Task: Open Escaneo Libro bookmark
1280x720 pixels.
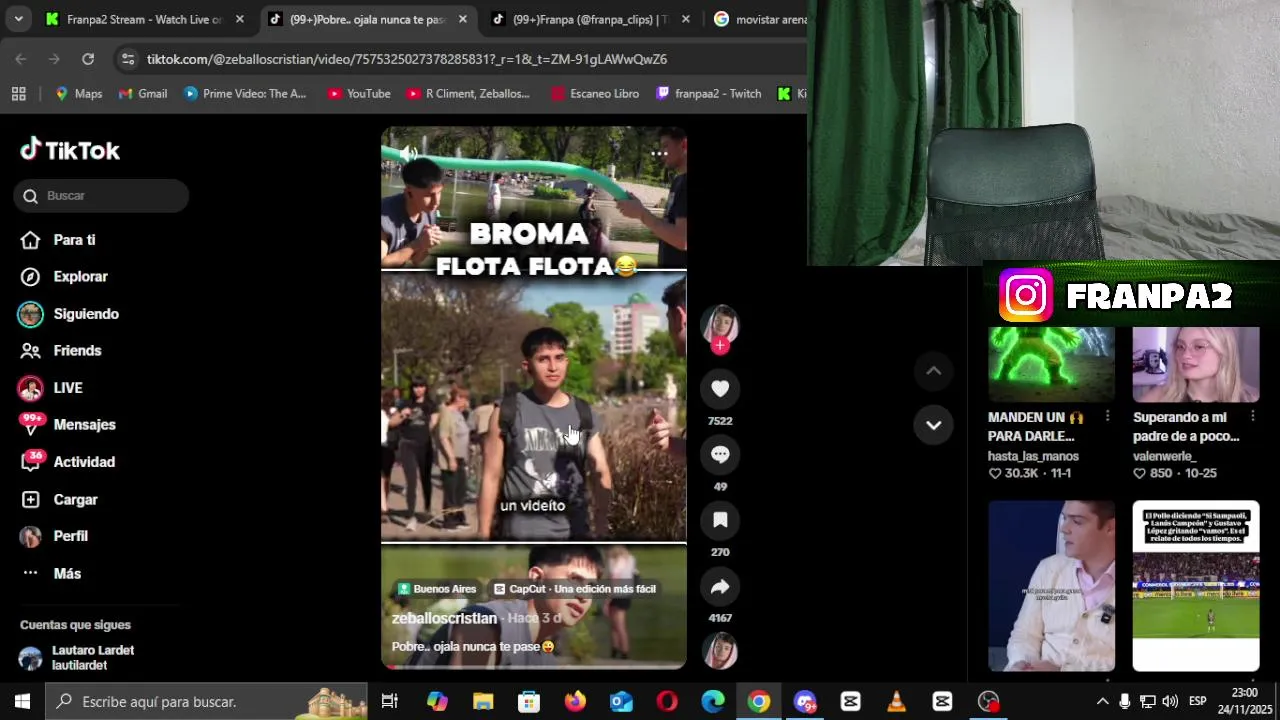Action: tap(594, 93)
